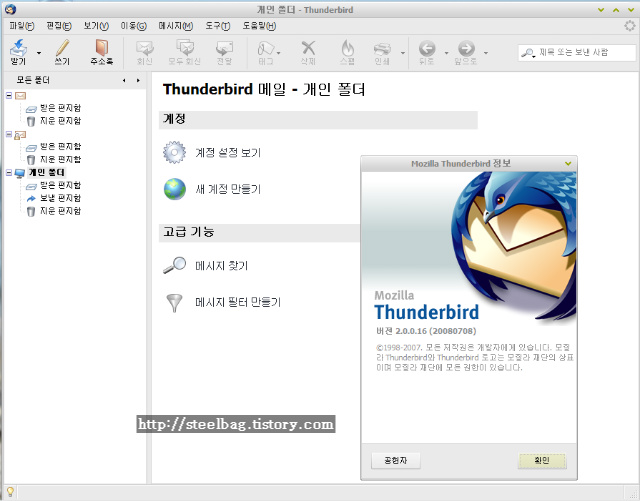Open first account's 지운 편지함 trash
640x501 pixels.
tap(60, 121)
